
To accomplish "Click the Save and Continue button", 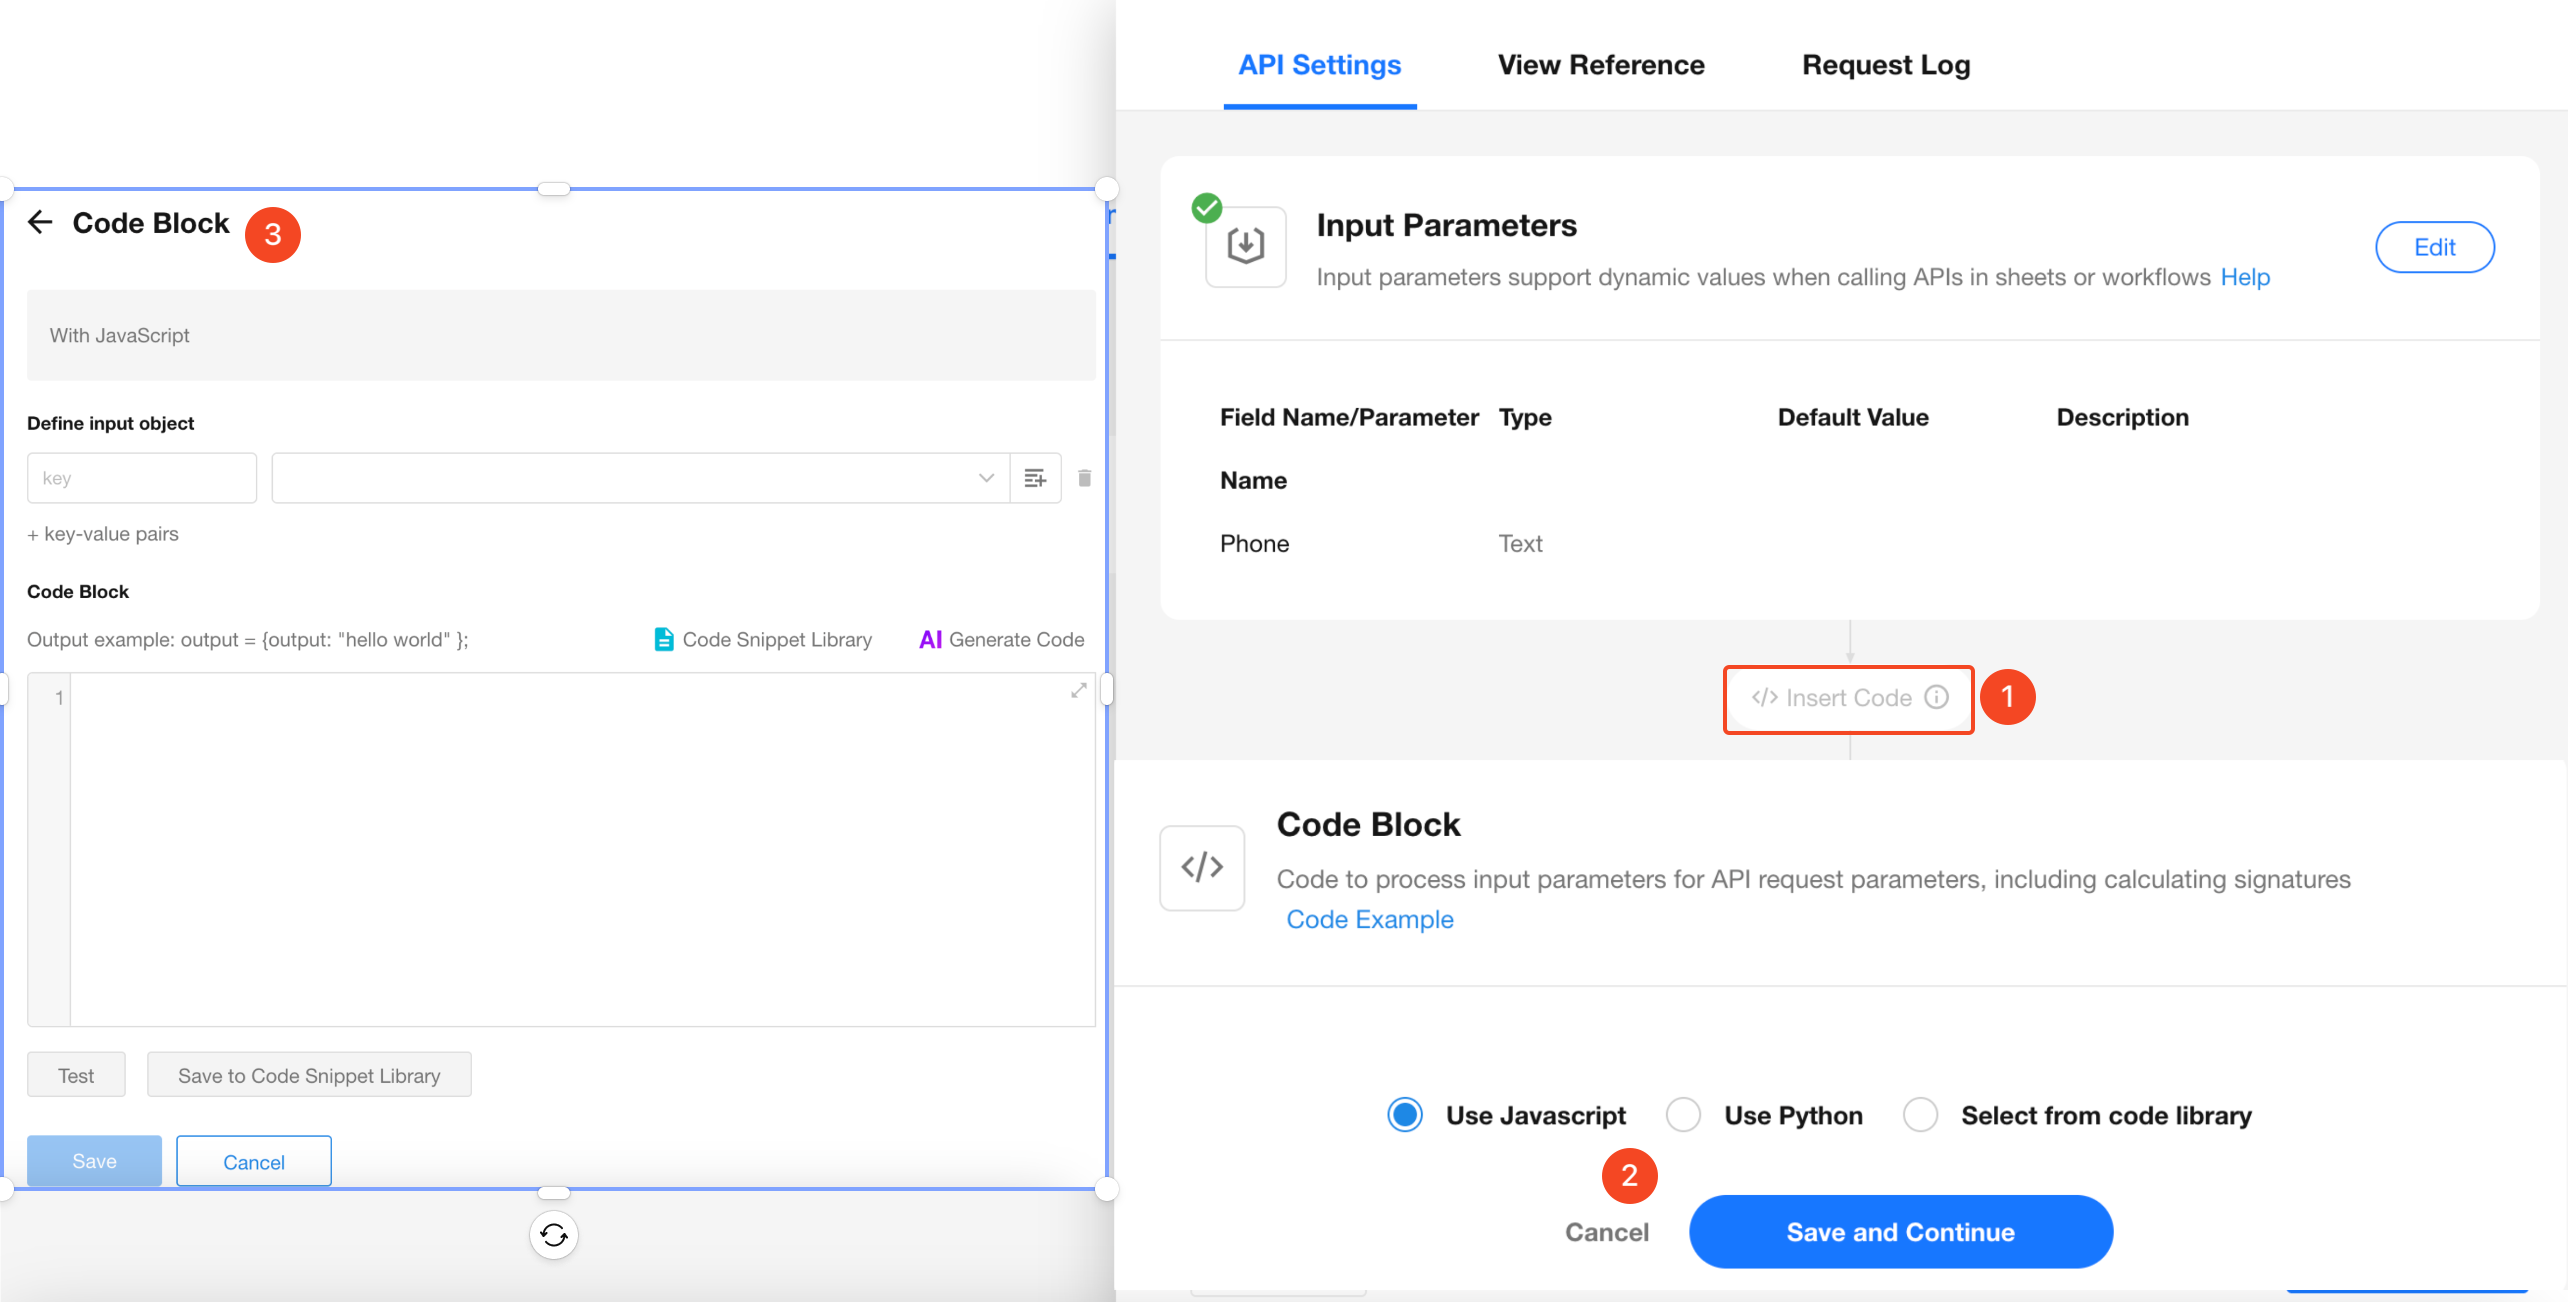I will pyautogui.click(x=1900, y=1232).
